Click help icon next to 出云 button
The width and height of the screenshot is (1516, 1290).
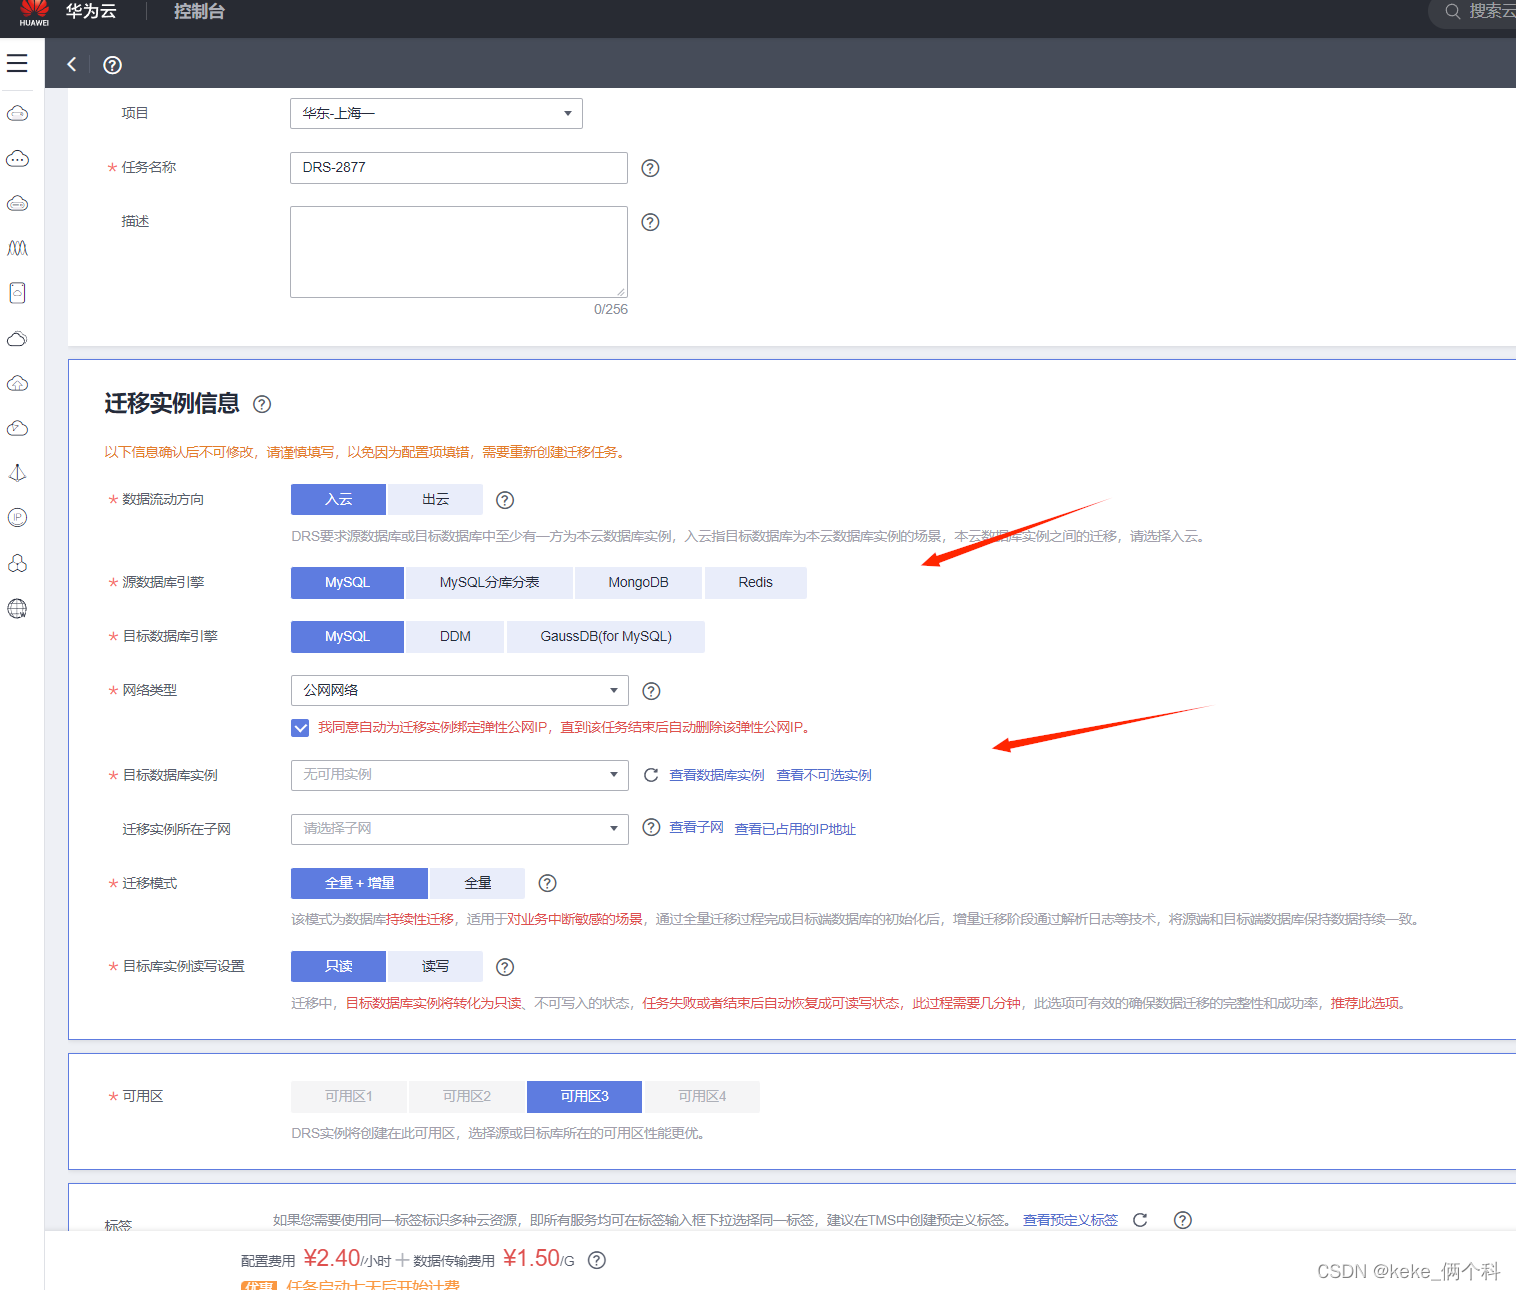[x=505, y=500]
